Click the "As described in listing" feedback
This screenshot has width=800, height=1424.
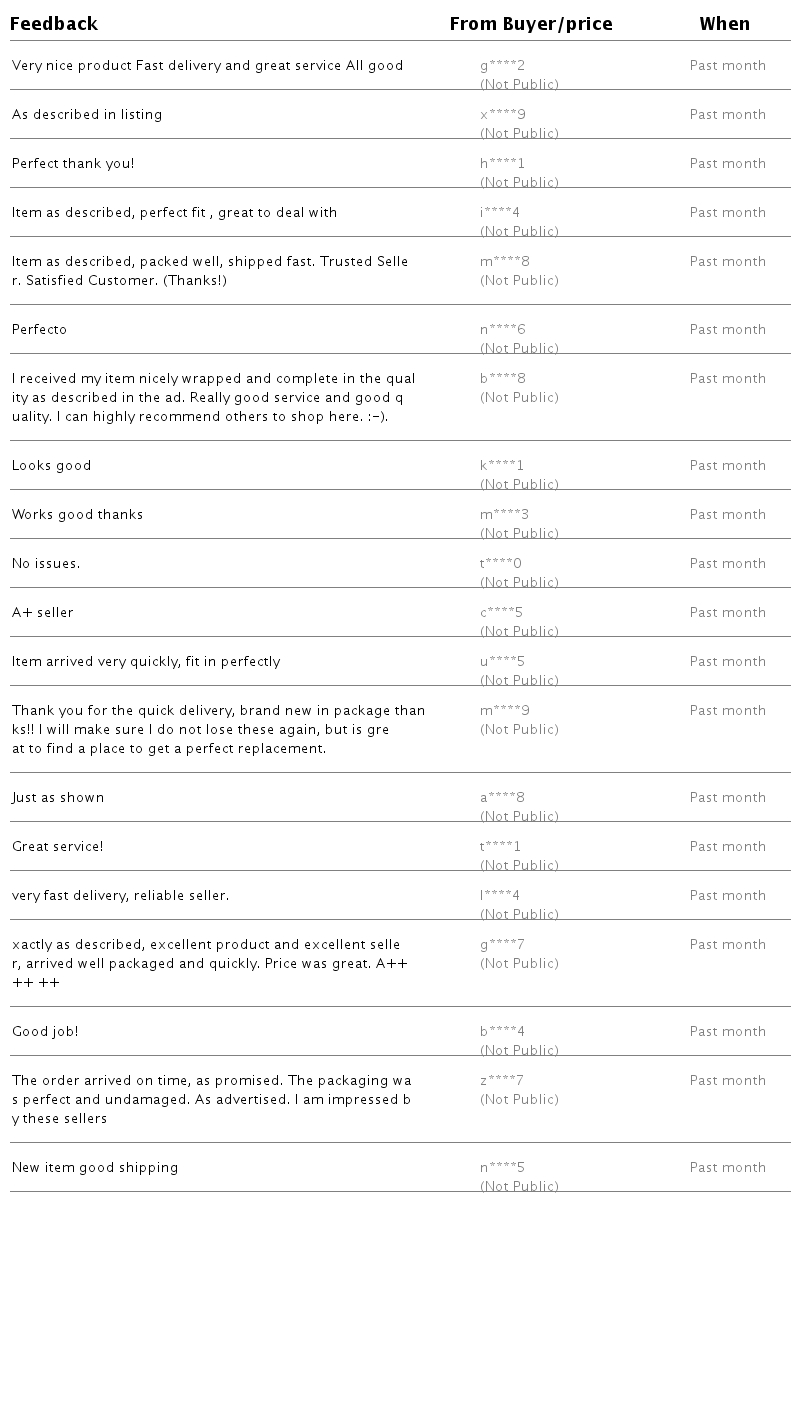click(x=87, y=115)
